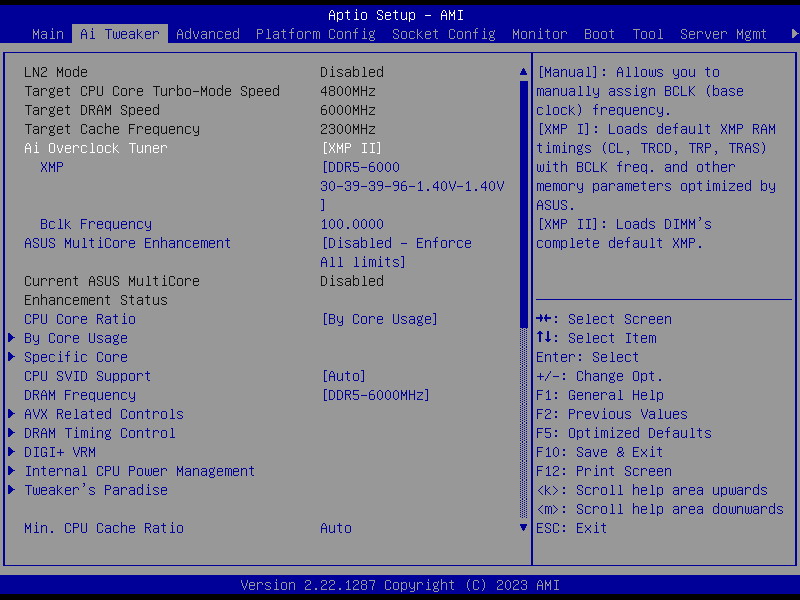Click the ESC: Exit hint

(x=571, y=528)
